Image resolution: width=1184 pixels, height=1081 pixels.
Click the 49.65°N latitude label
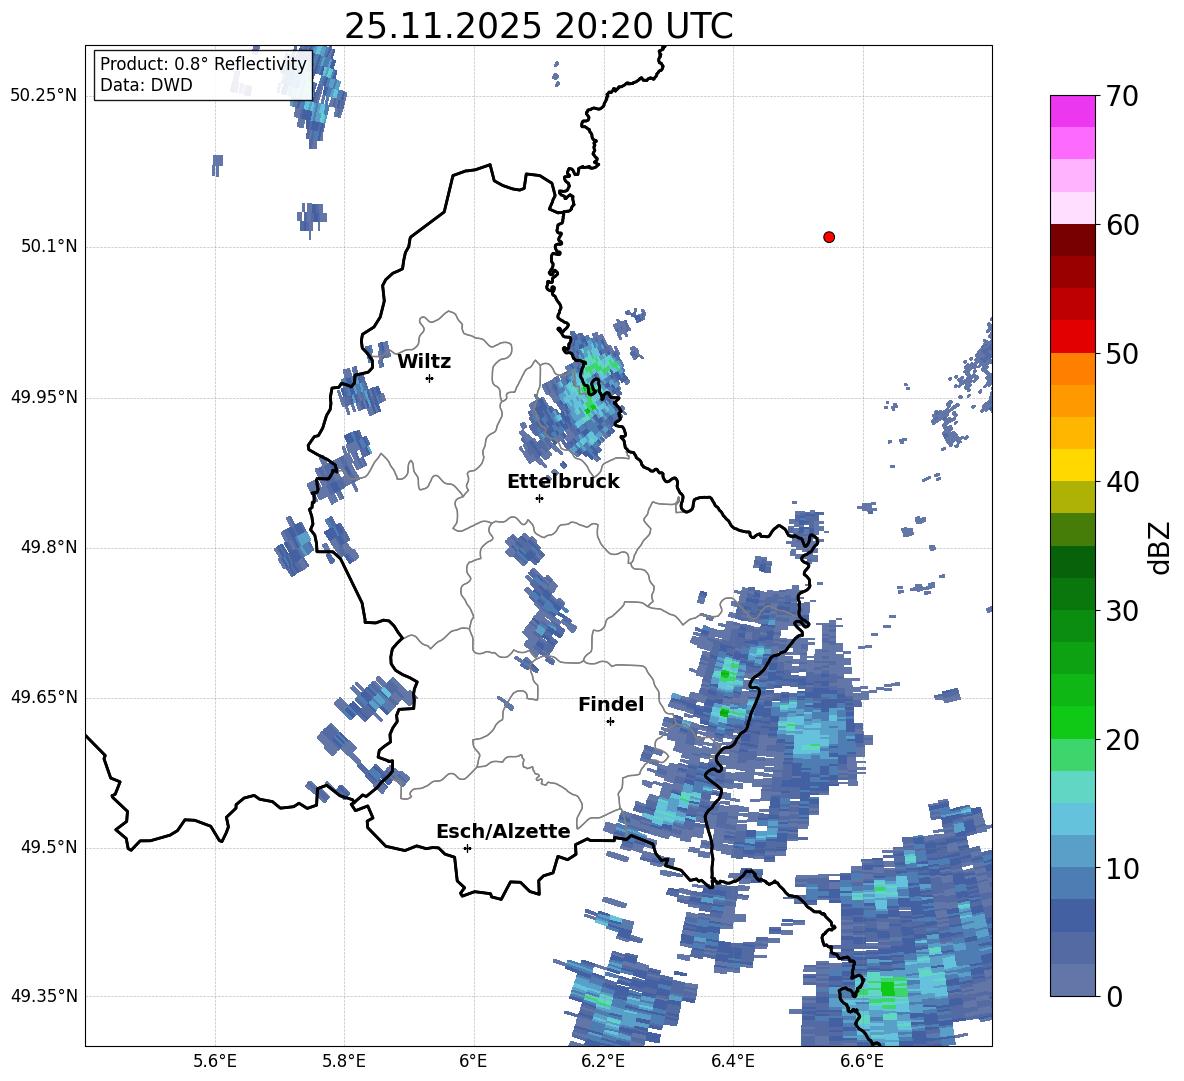[44, 697]
